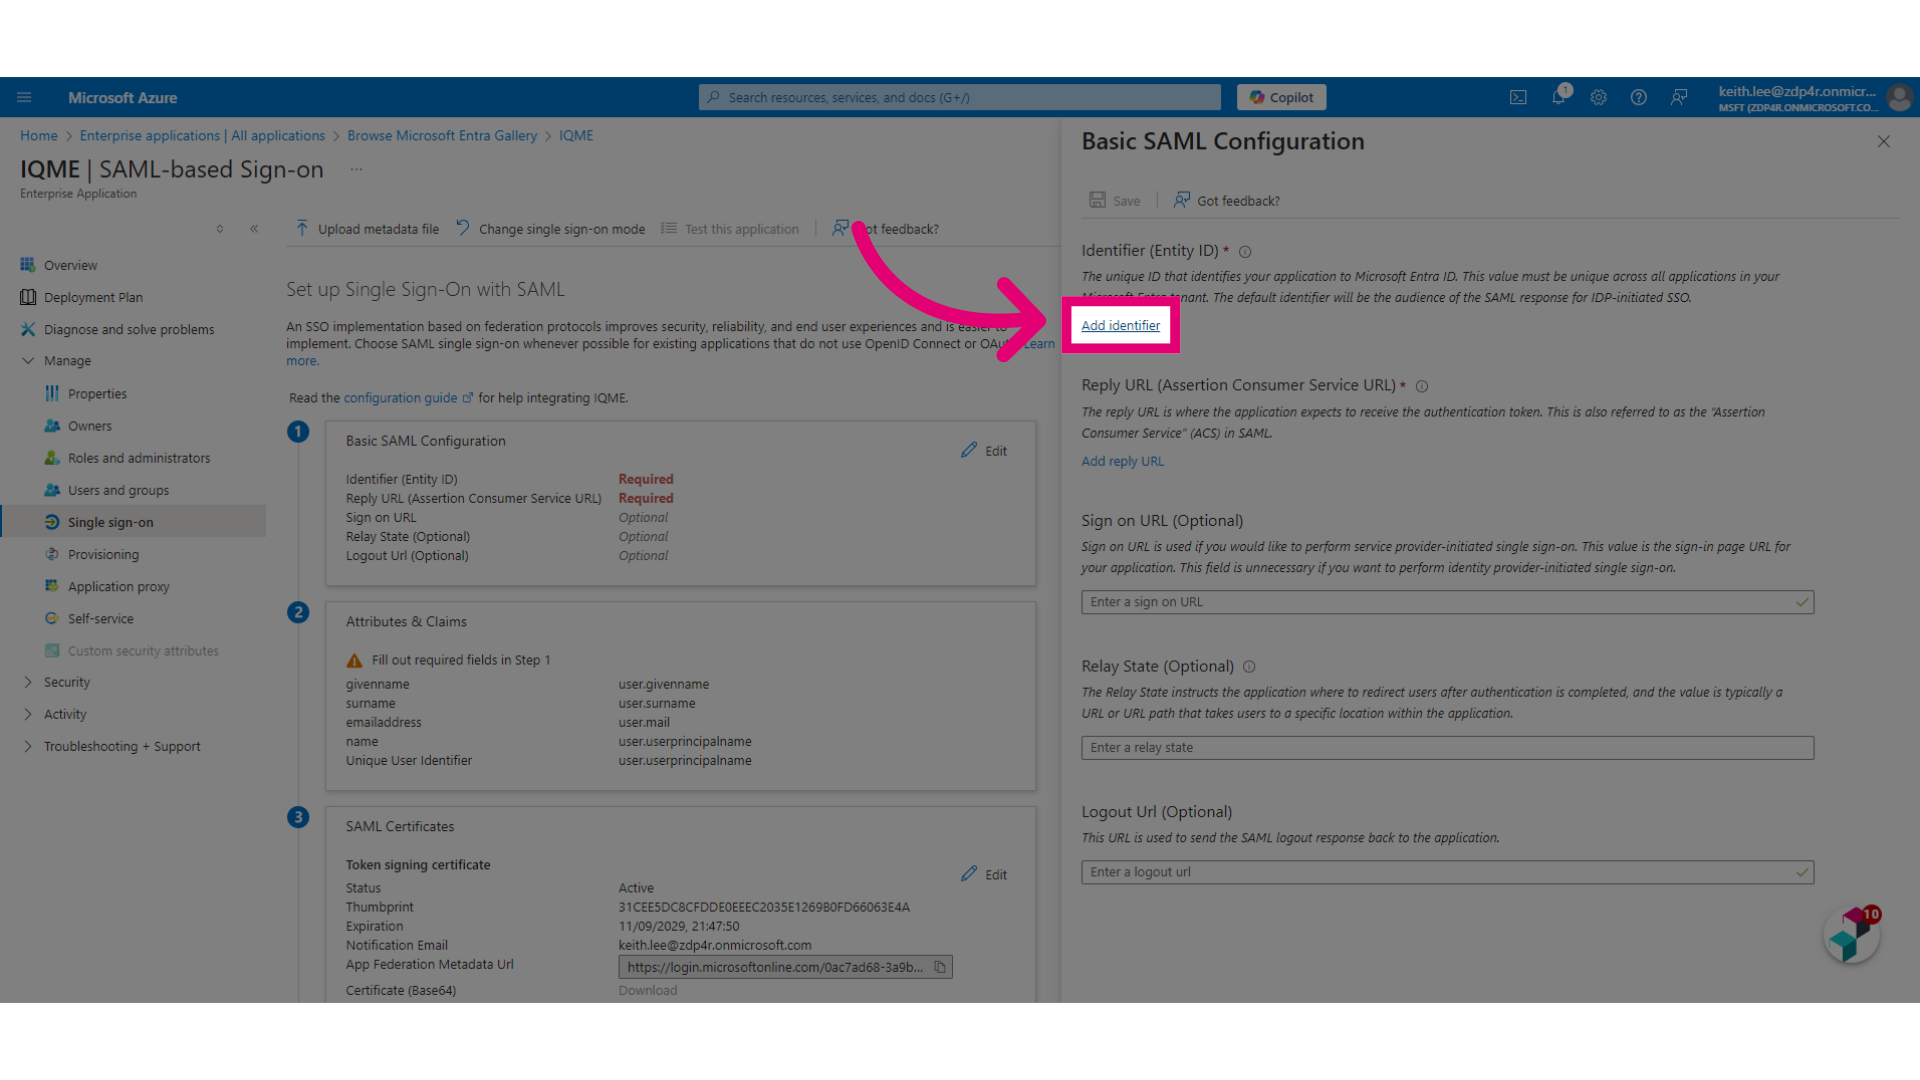
Task: Open the notifications bell
Action: (1558, 97)
